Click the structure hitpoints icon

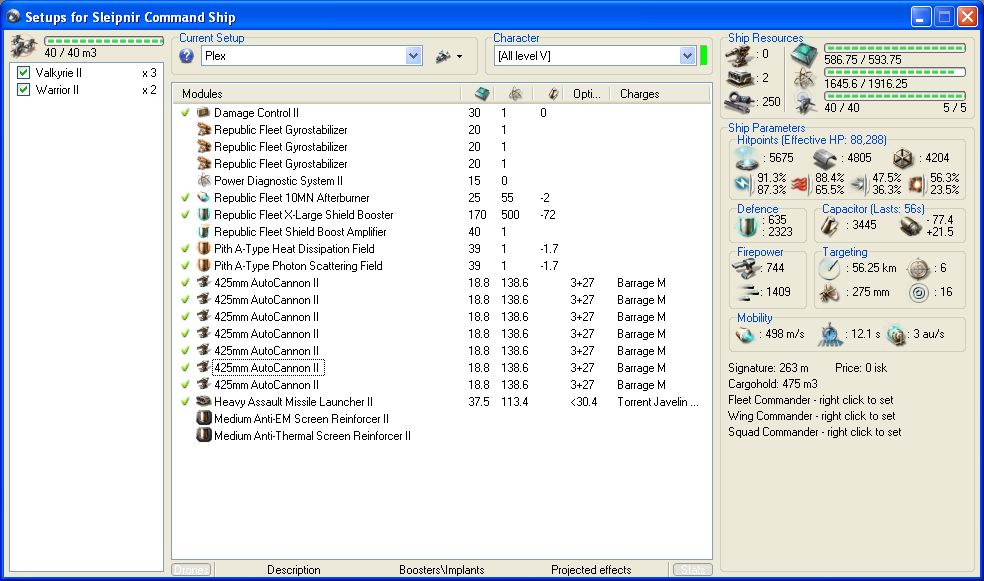(903, 158)
